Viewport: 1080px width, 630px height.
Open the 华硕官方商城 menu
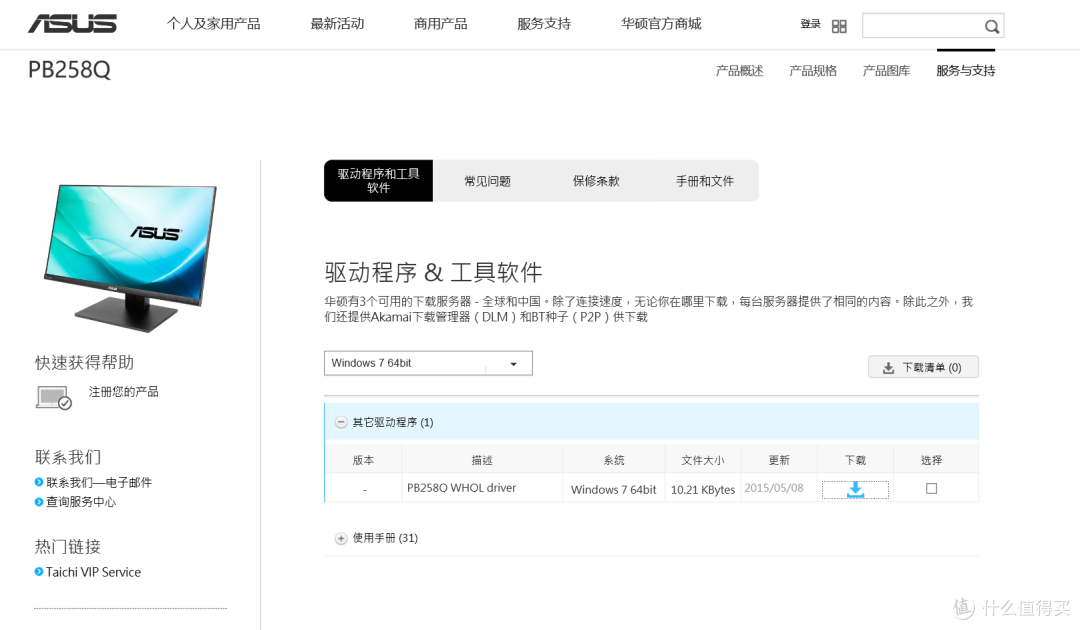point(661,24)
